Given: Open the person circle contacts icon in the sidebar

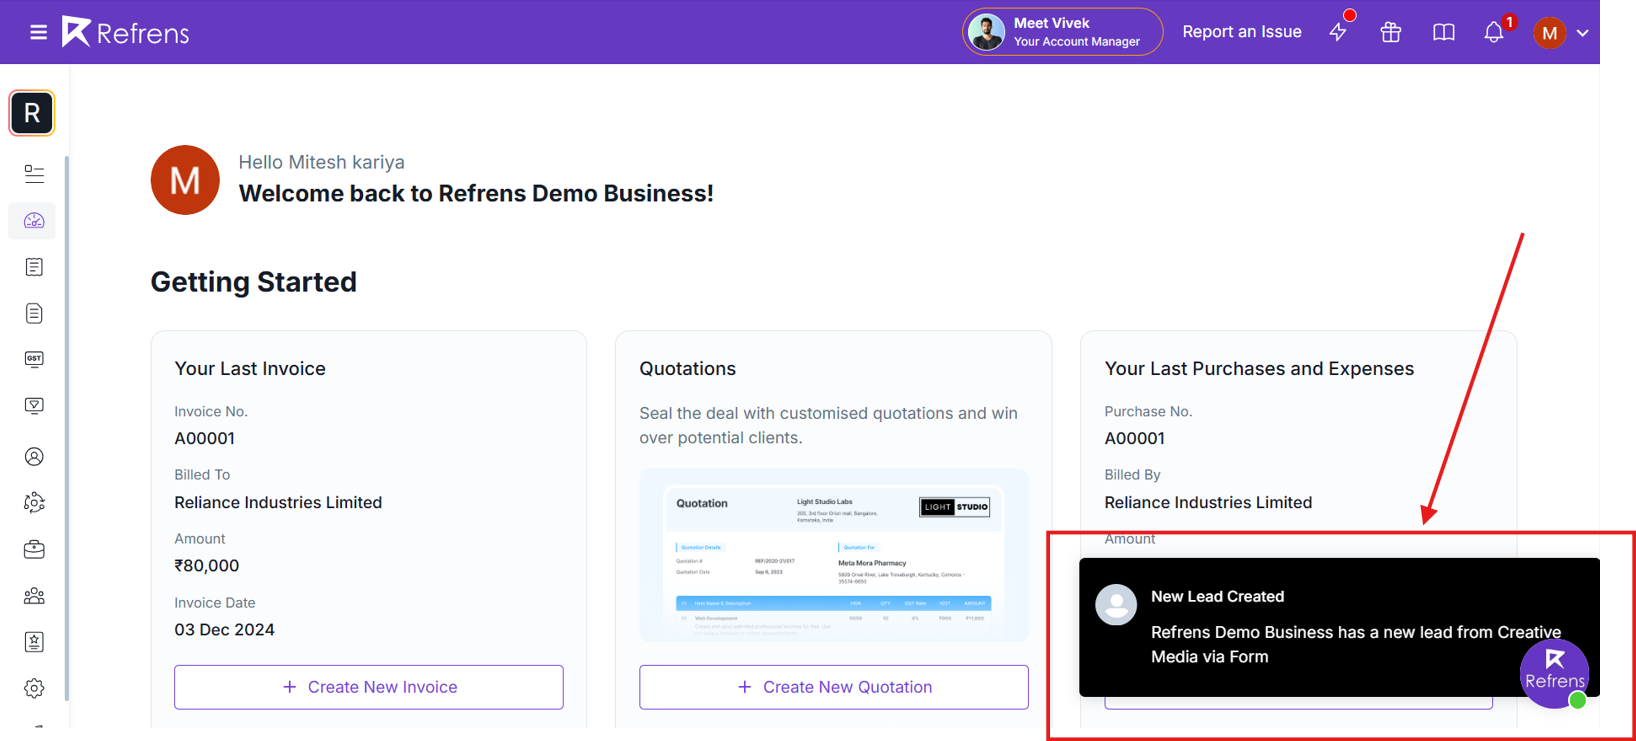Looking at the screenshot, I should coord(34,456).
